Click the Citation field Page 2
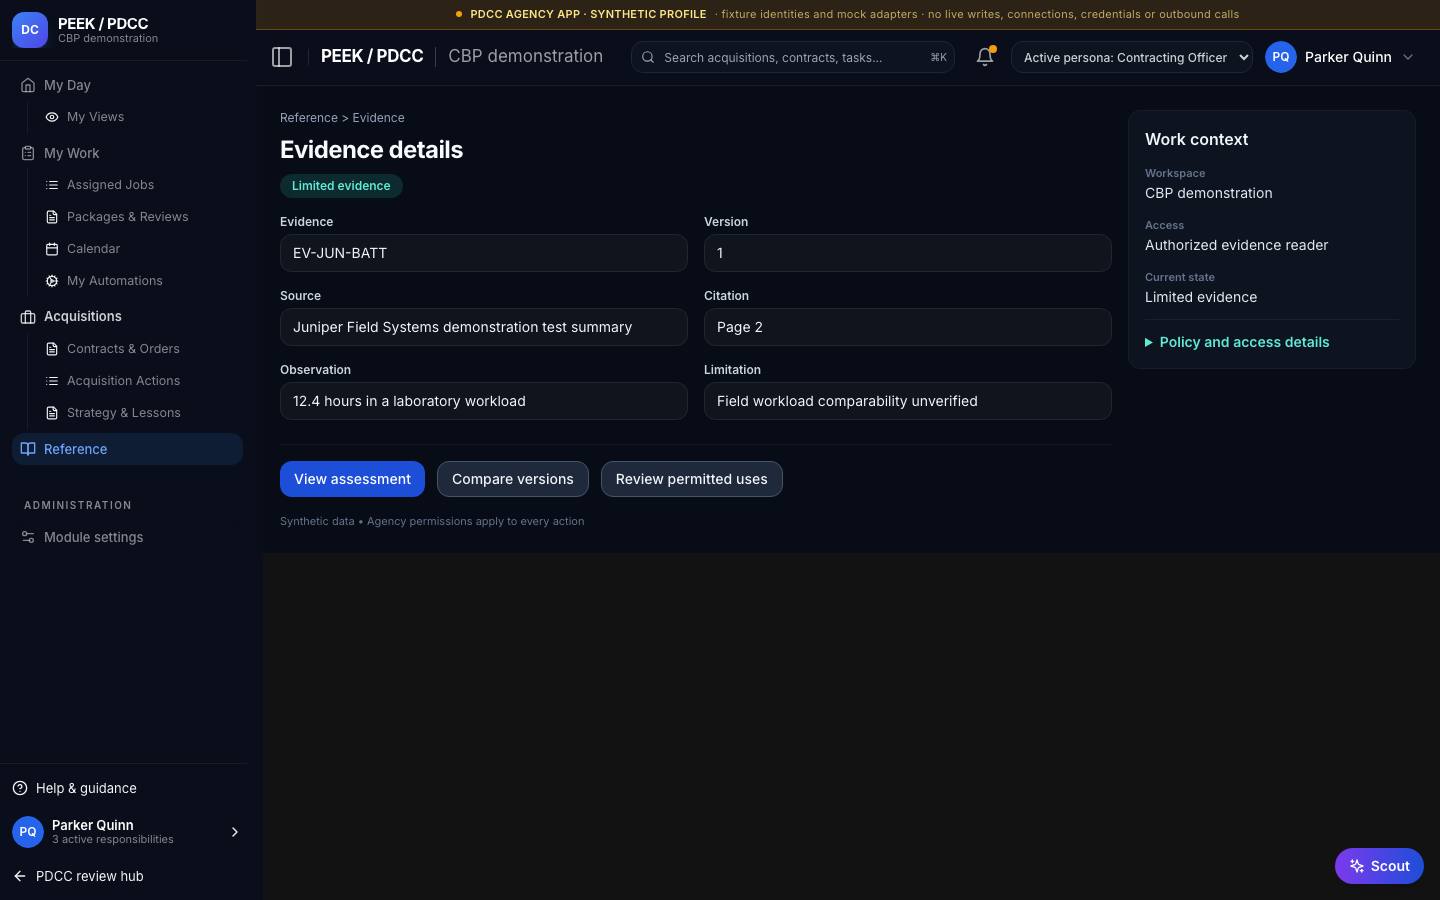 (x=908, y=327)
